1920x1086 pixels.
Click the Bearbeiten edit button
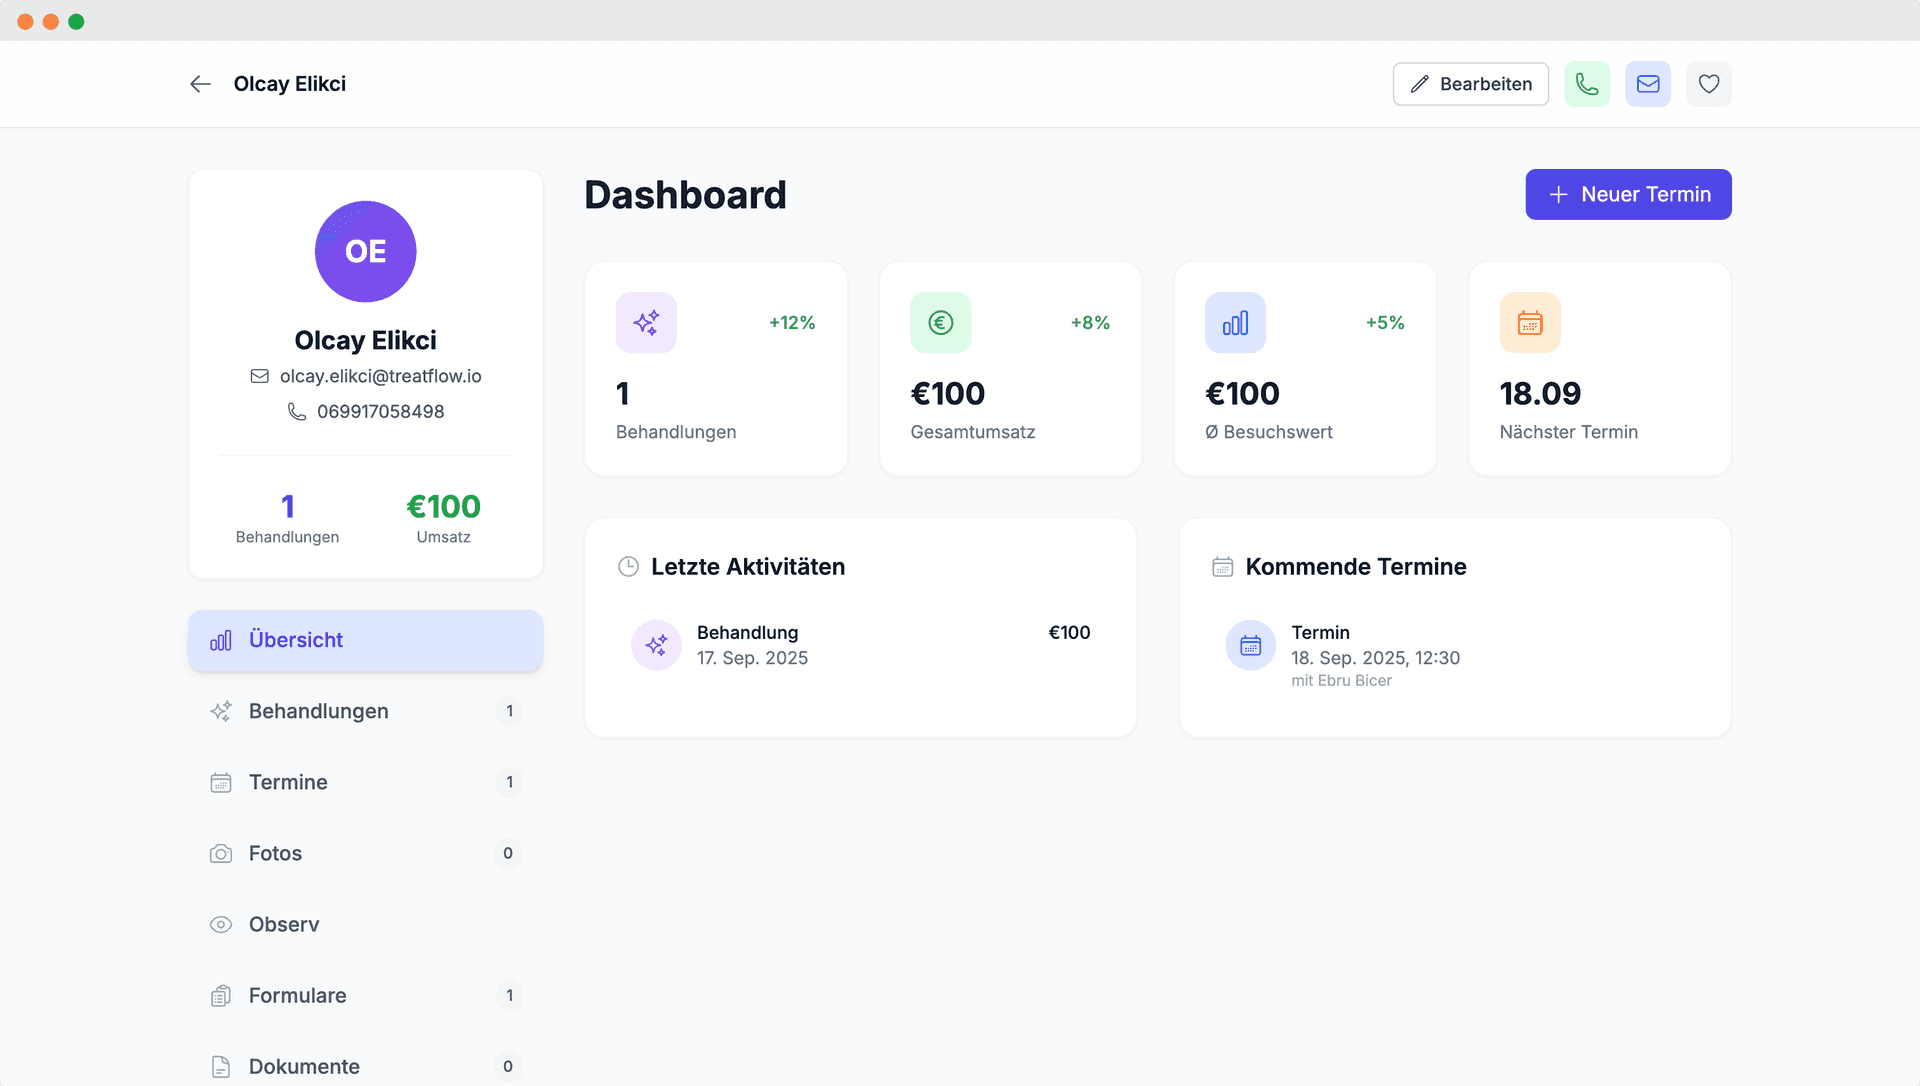coord(1470,84)
